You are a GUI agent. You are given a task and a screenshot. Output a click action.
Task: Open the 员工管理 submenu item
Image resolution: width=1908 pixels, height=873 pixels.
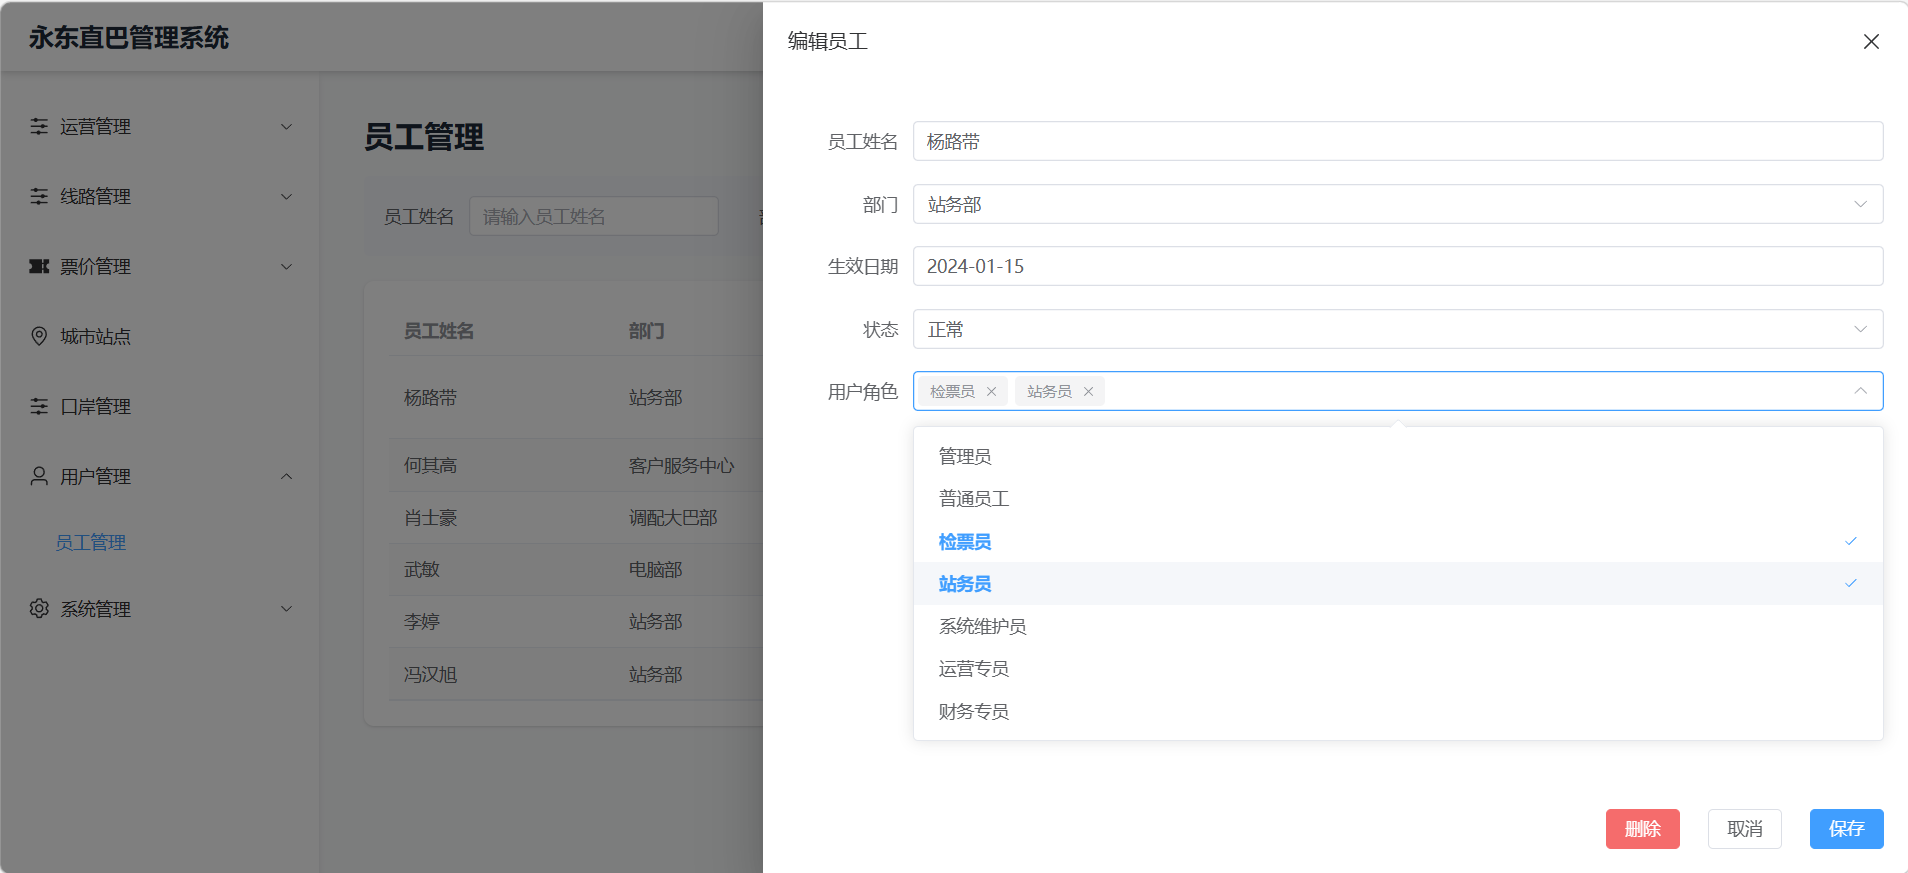[x=91, y=542]
